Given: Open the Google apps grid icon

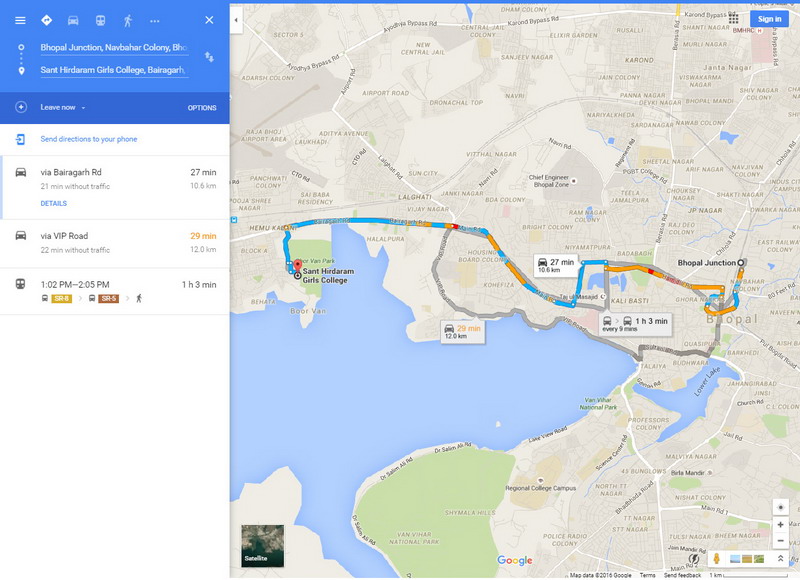Looking at the screenshot, I should click(734, 19).
